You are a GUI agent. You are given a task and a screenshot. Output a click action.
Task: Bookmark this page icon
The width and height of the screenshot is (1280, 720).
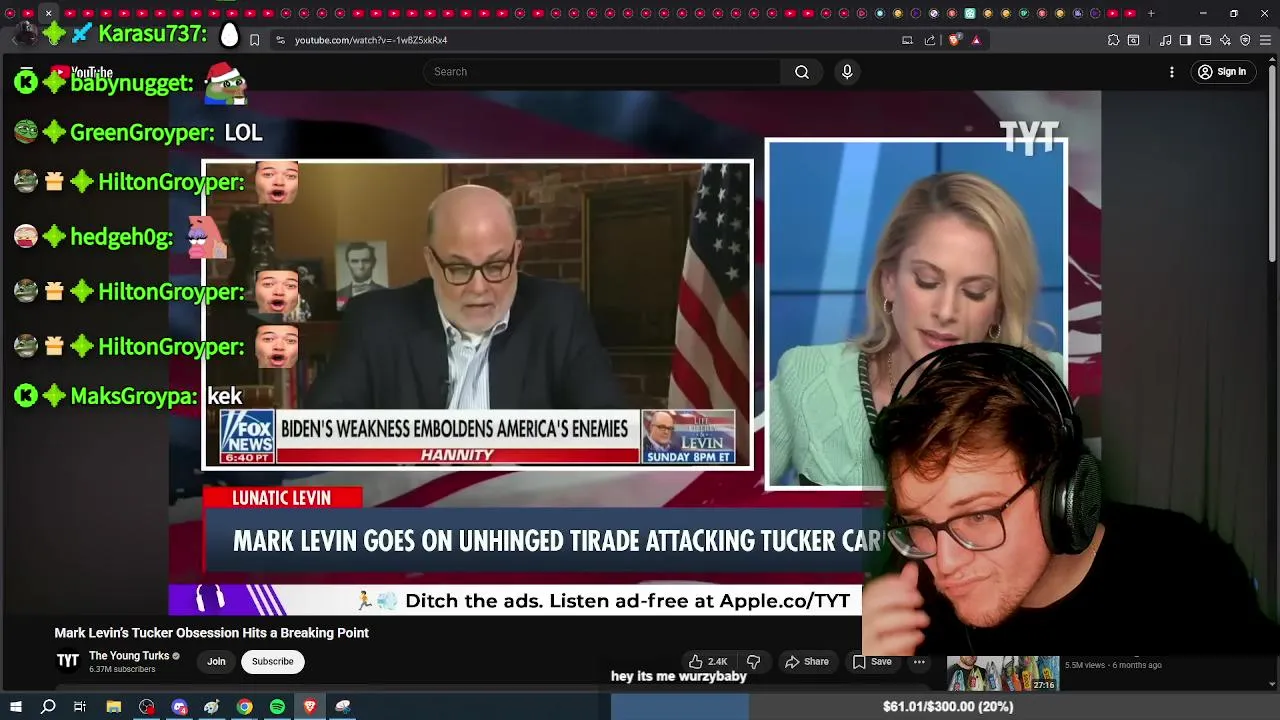click(x=254, y=40)
